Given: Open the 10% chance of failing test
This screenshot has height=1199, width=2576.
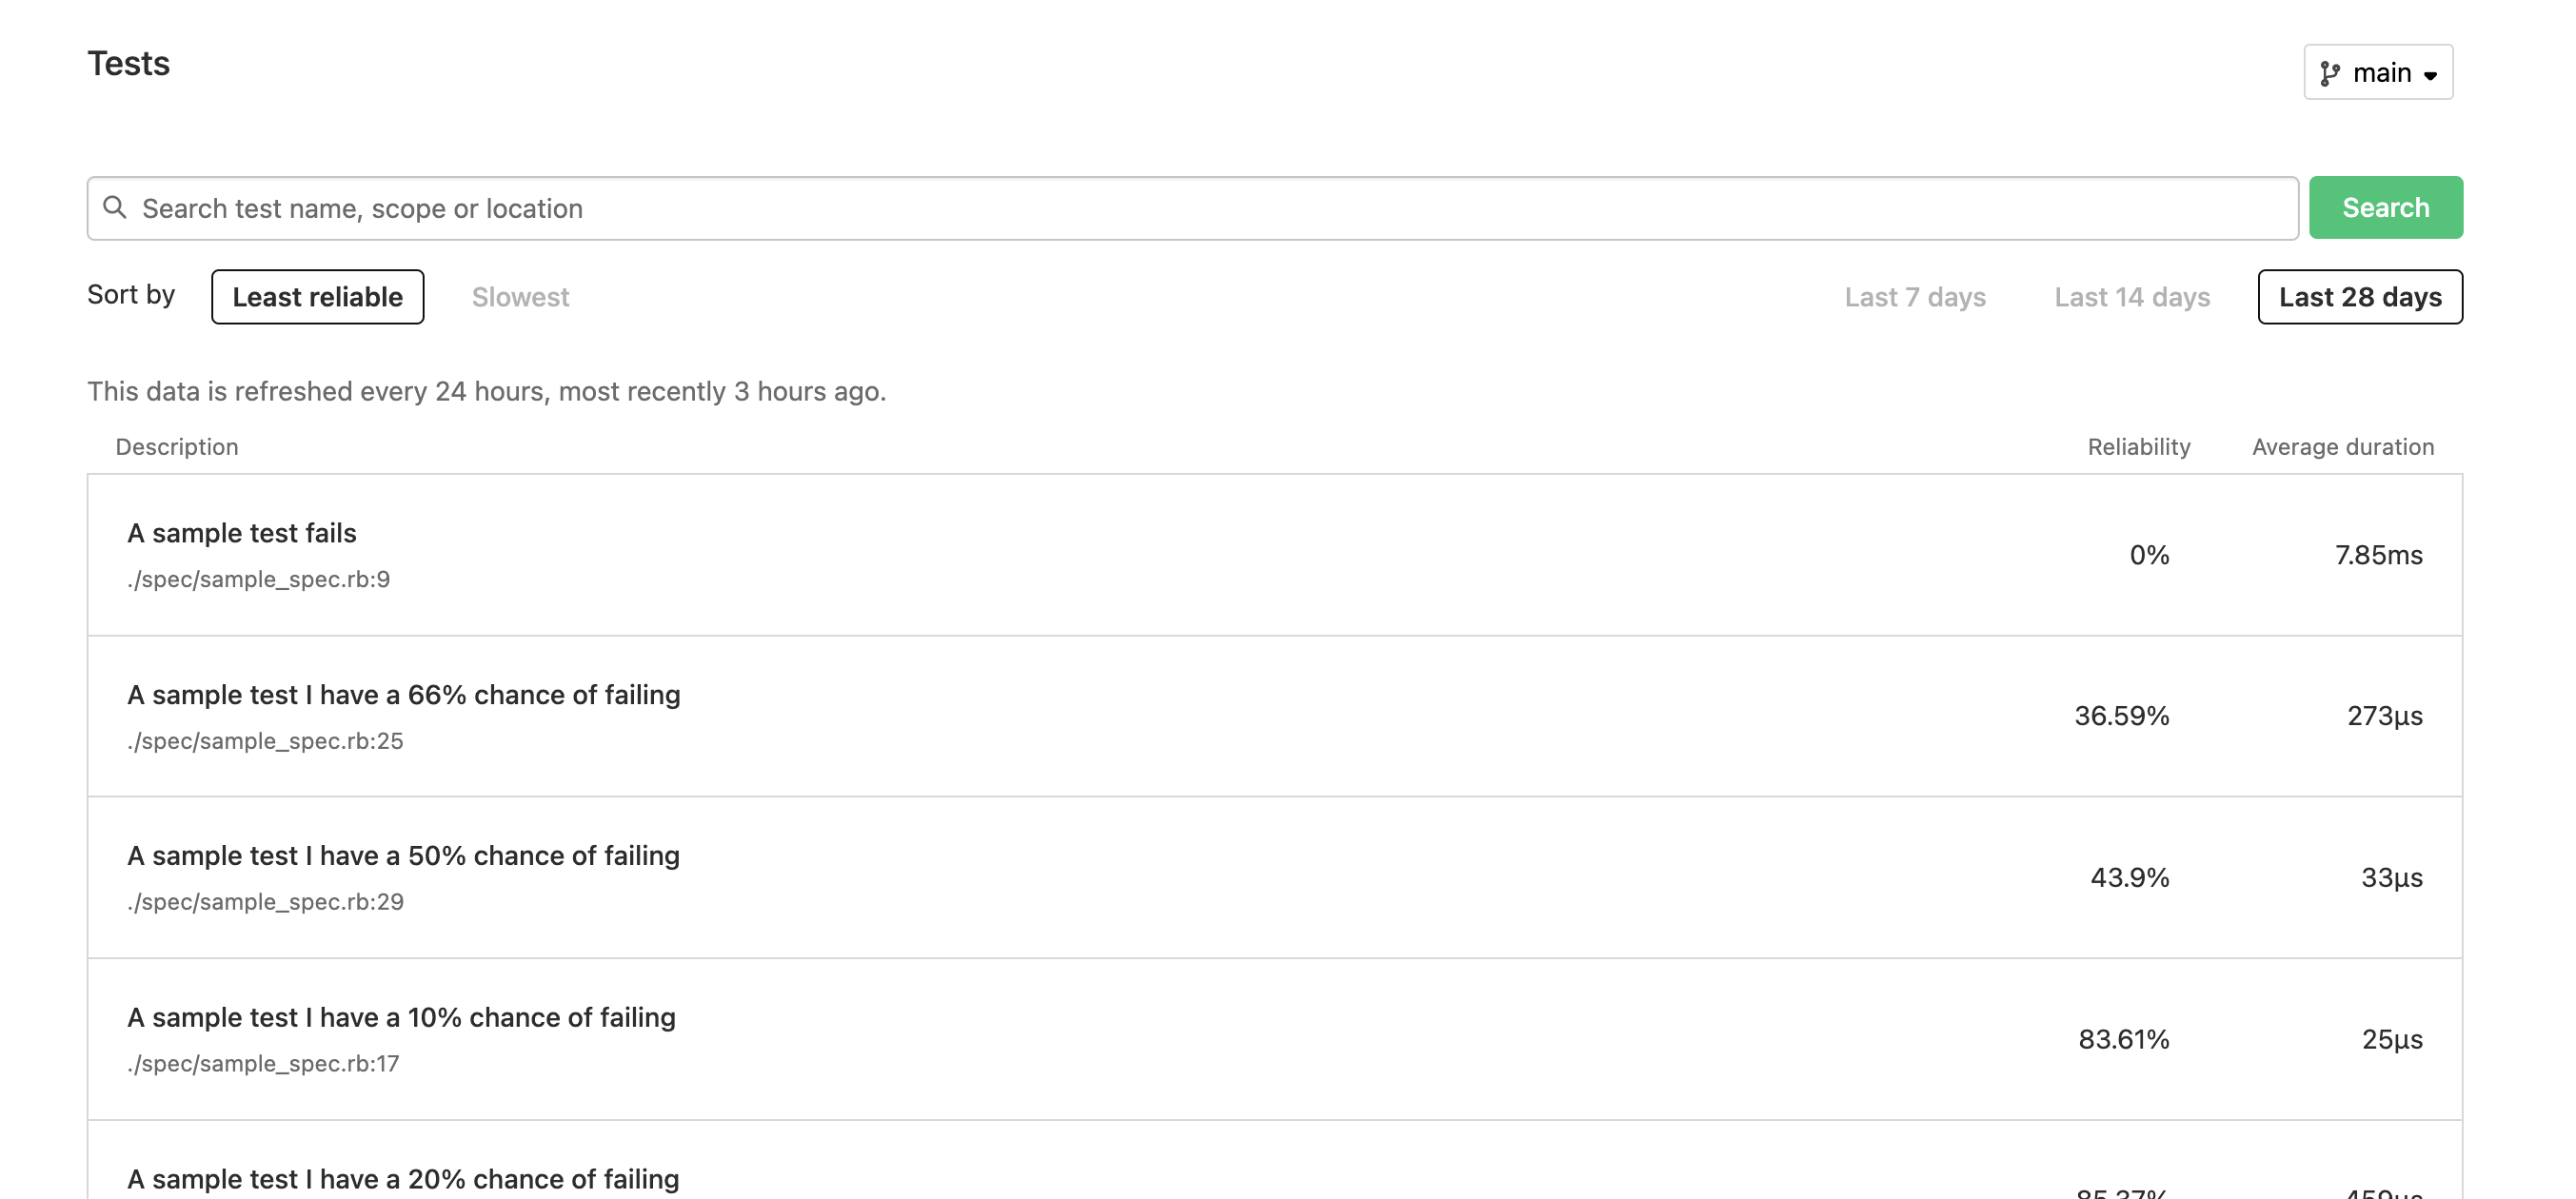Looking at the screenshot, I should [x=401, y=1017].
